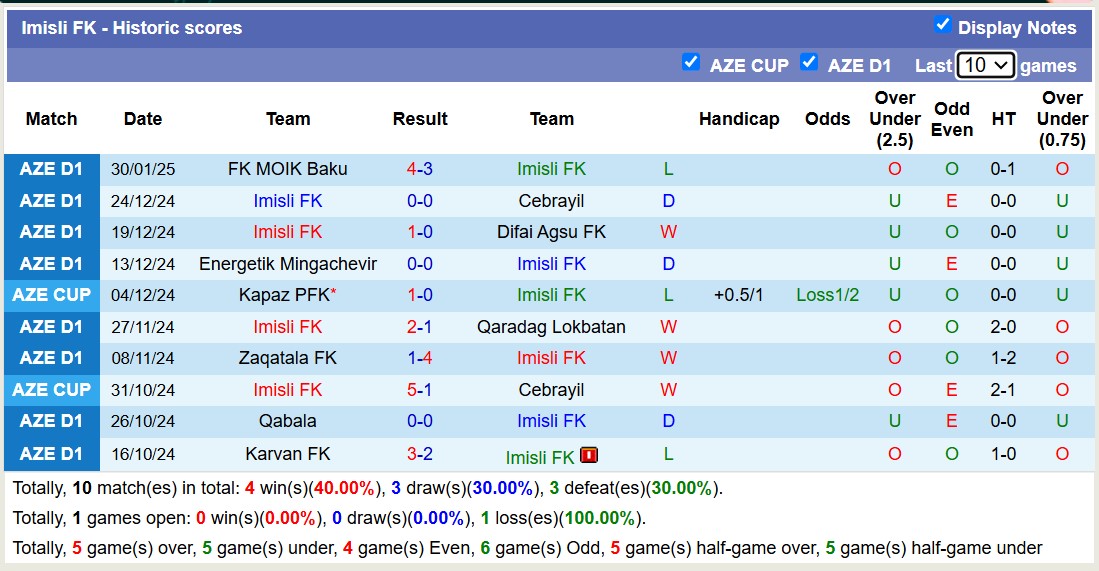Open the Karvan FK team link
1099x571 pixels.
pos(288,454)
